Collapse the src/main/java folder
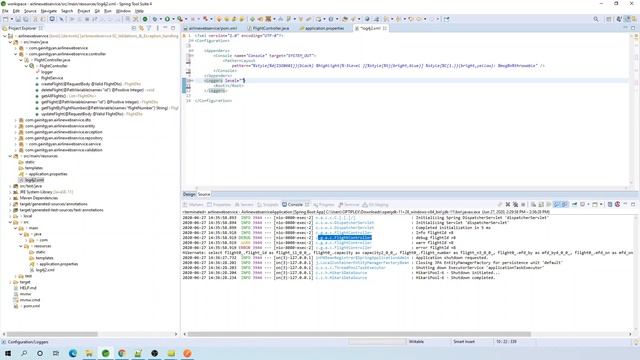The image size is (640, 360). tap(10, 42)
